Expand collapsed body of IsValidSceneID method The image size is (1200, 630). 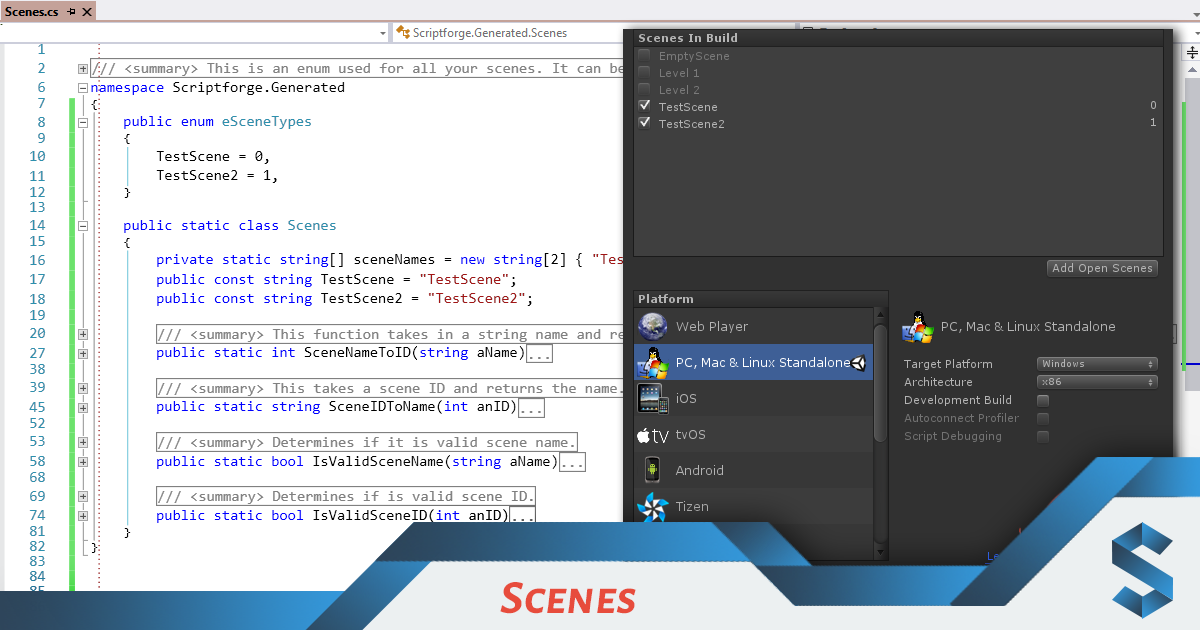[x=523, y=516]
